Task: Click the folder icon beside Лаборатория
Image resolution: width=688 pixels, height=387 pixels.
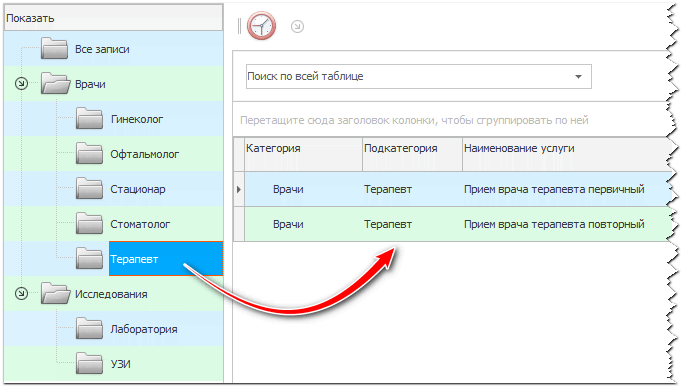Action: [x=90, y=329]
